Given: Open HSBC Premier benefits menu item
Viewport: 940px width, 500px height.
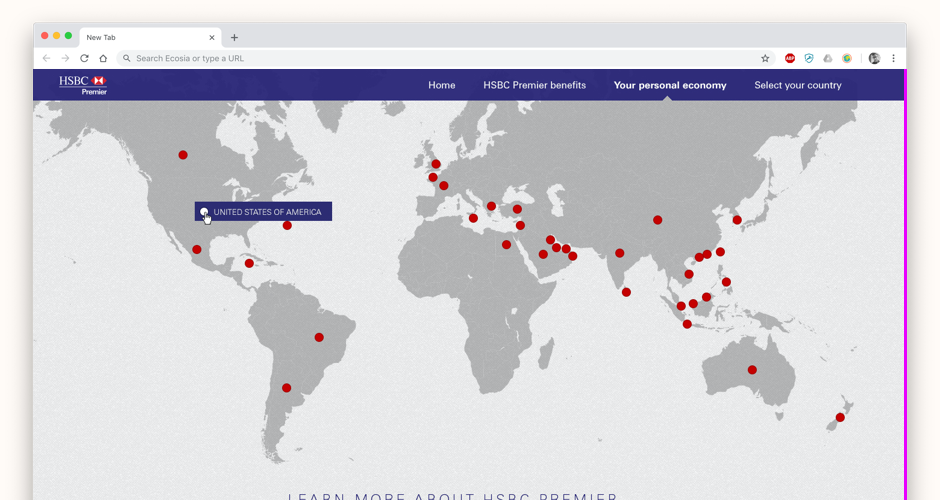Looking at the screenshot, I should 534,85.
